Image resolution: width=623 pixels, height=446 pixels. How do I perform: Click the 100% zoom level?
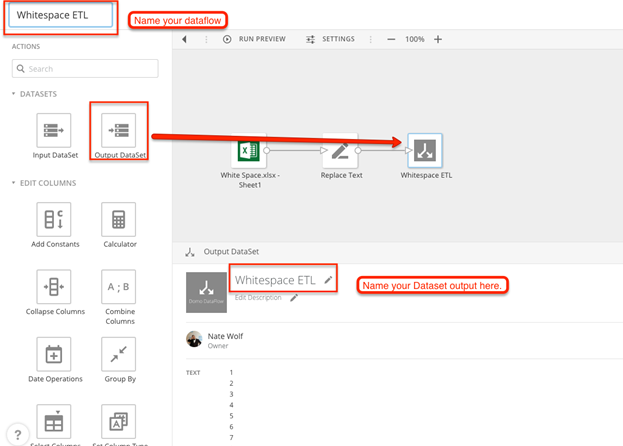pos(414,39)
